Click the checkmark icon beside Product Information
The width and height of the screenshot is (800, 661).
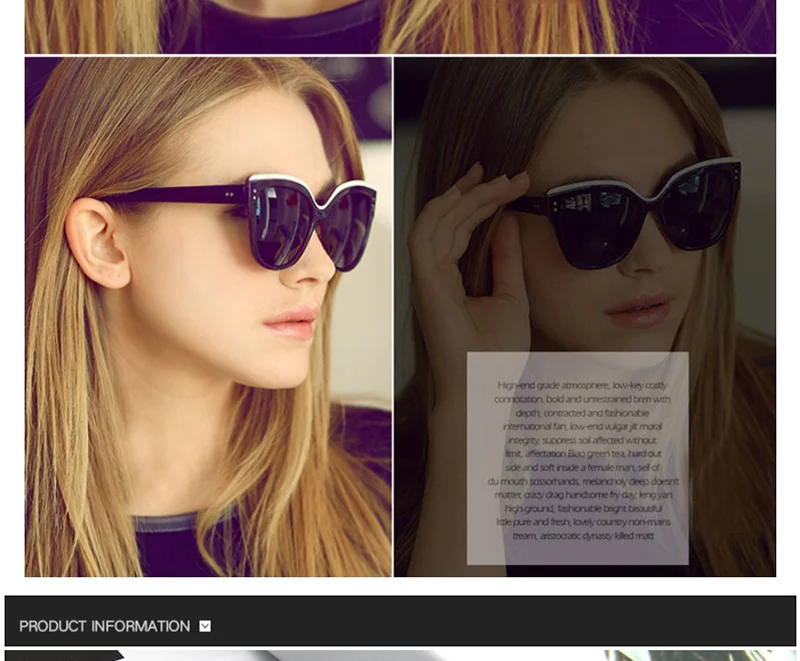tap(205, 626)
